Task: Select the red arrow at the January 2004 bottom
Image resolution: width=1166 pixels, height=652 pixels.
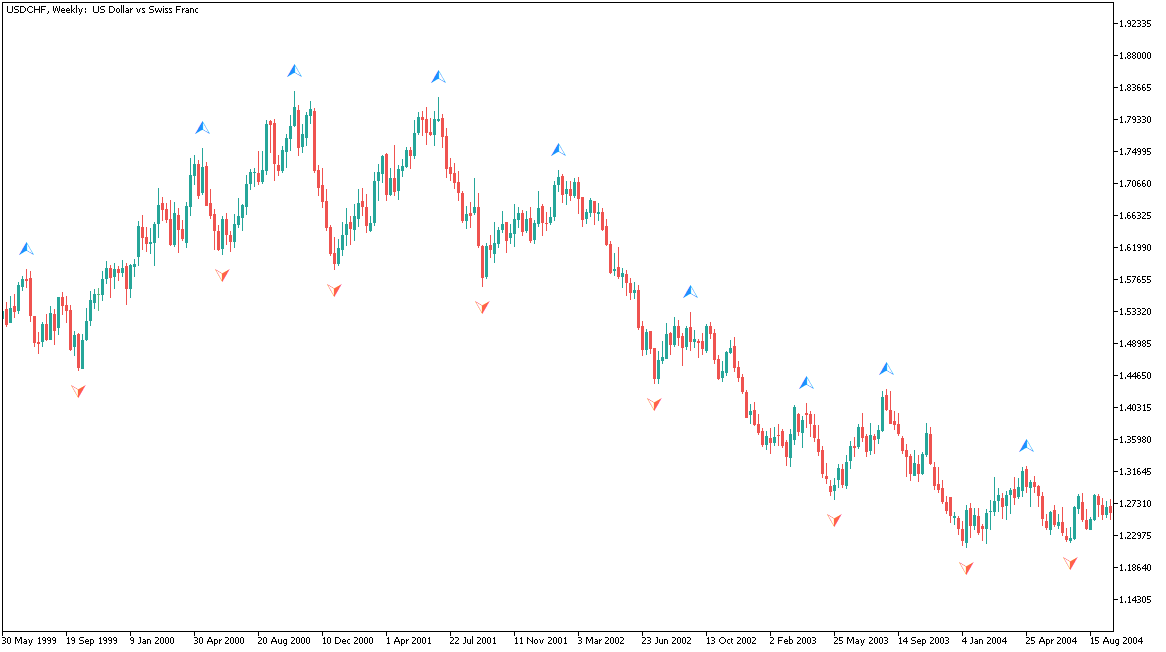Action: [966, 568]
